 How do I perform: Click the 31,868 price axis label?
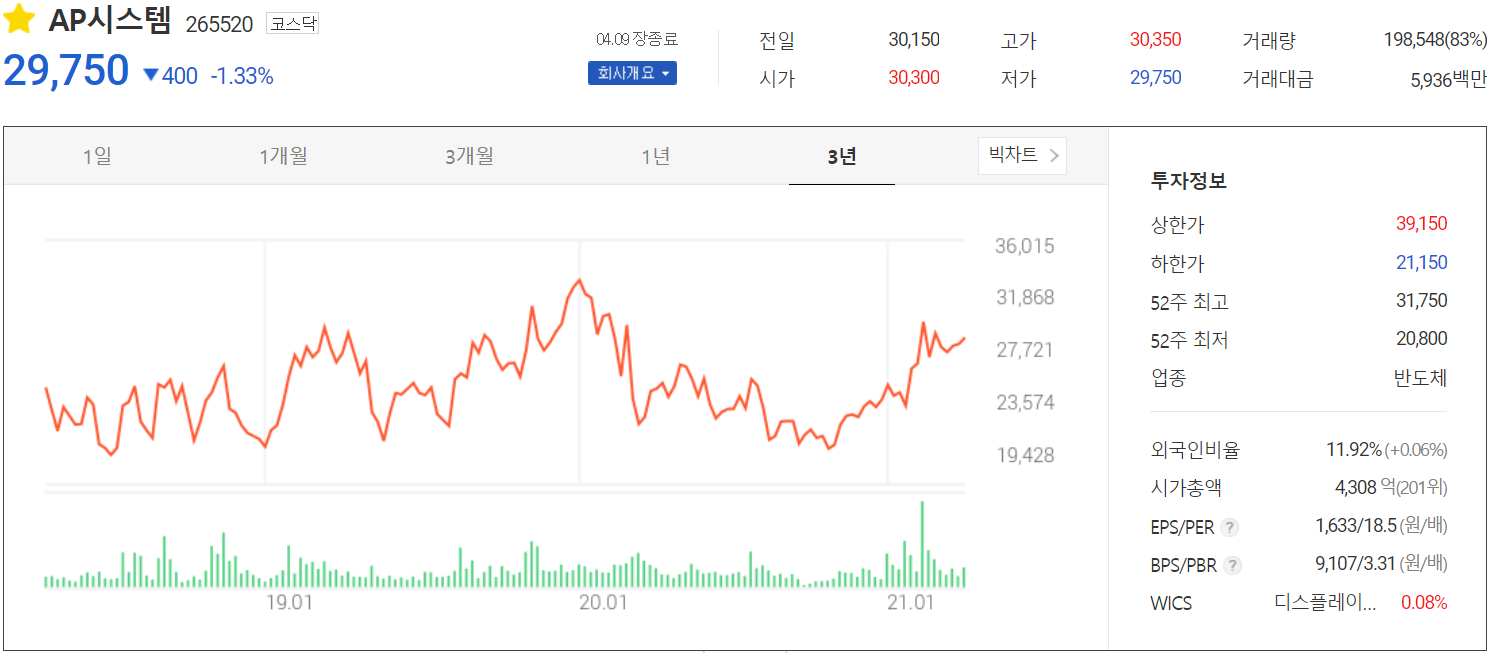[x=1024, y=298]
